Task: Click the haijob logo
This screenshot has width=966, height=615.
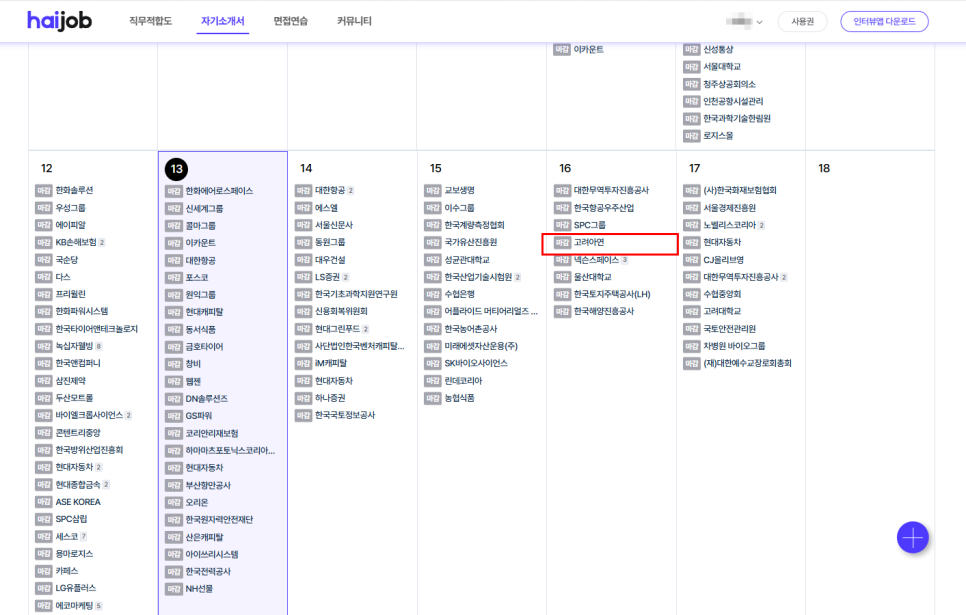Action: point(59,21)
